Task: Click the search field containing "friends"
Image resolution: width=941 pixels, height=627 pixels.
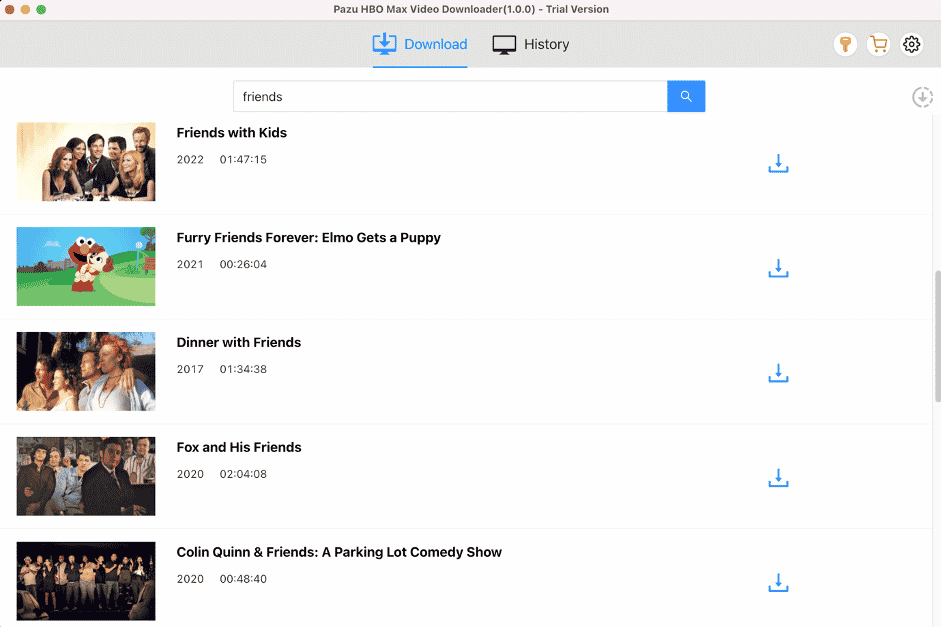Action: coord(450,96)
